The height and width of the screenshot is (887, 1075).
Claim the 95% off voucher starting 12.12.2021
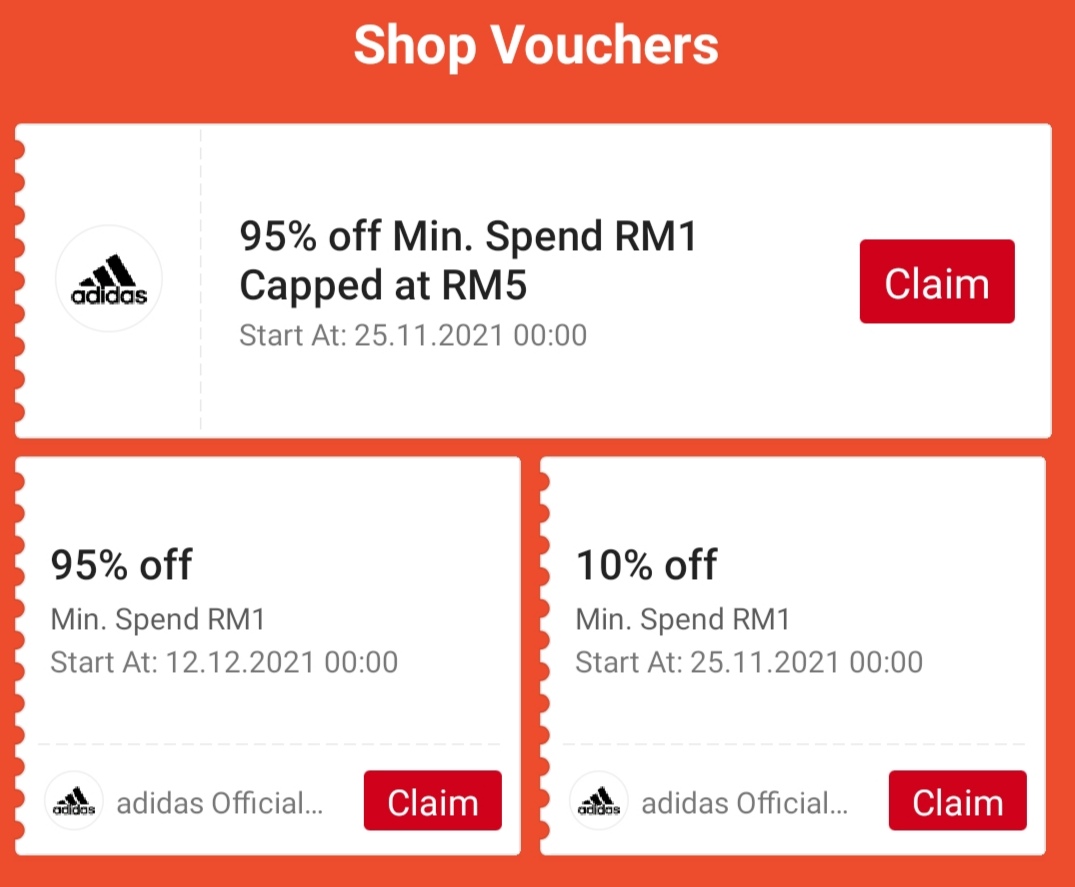tap(432, 801)
